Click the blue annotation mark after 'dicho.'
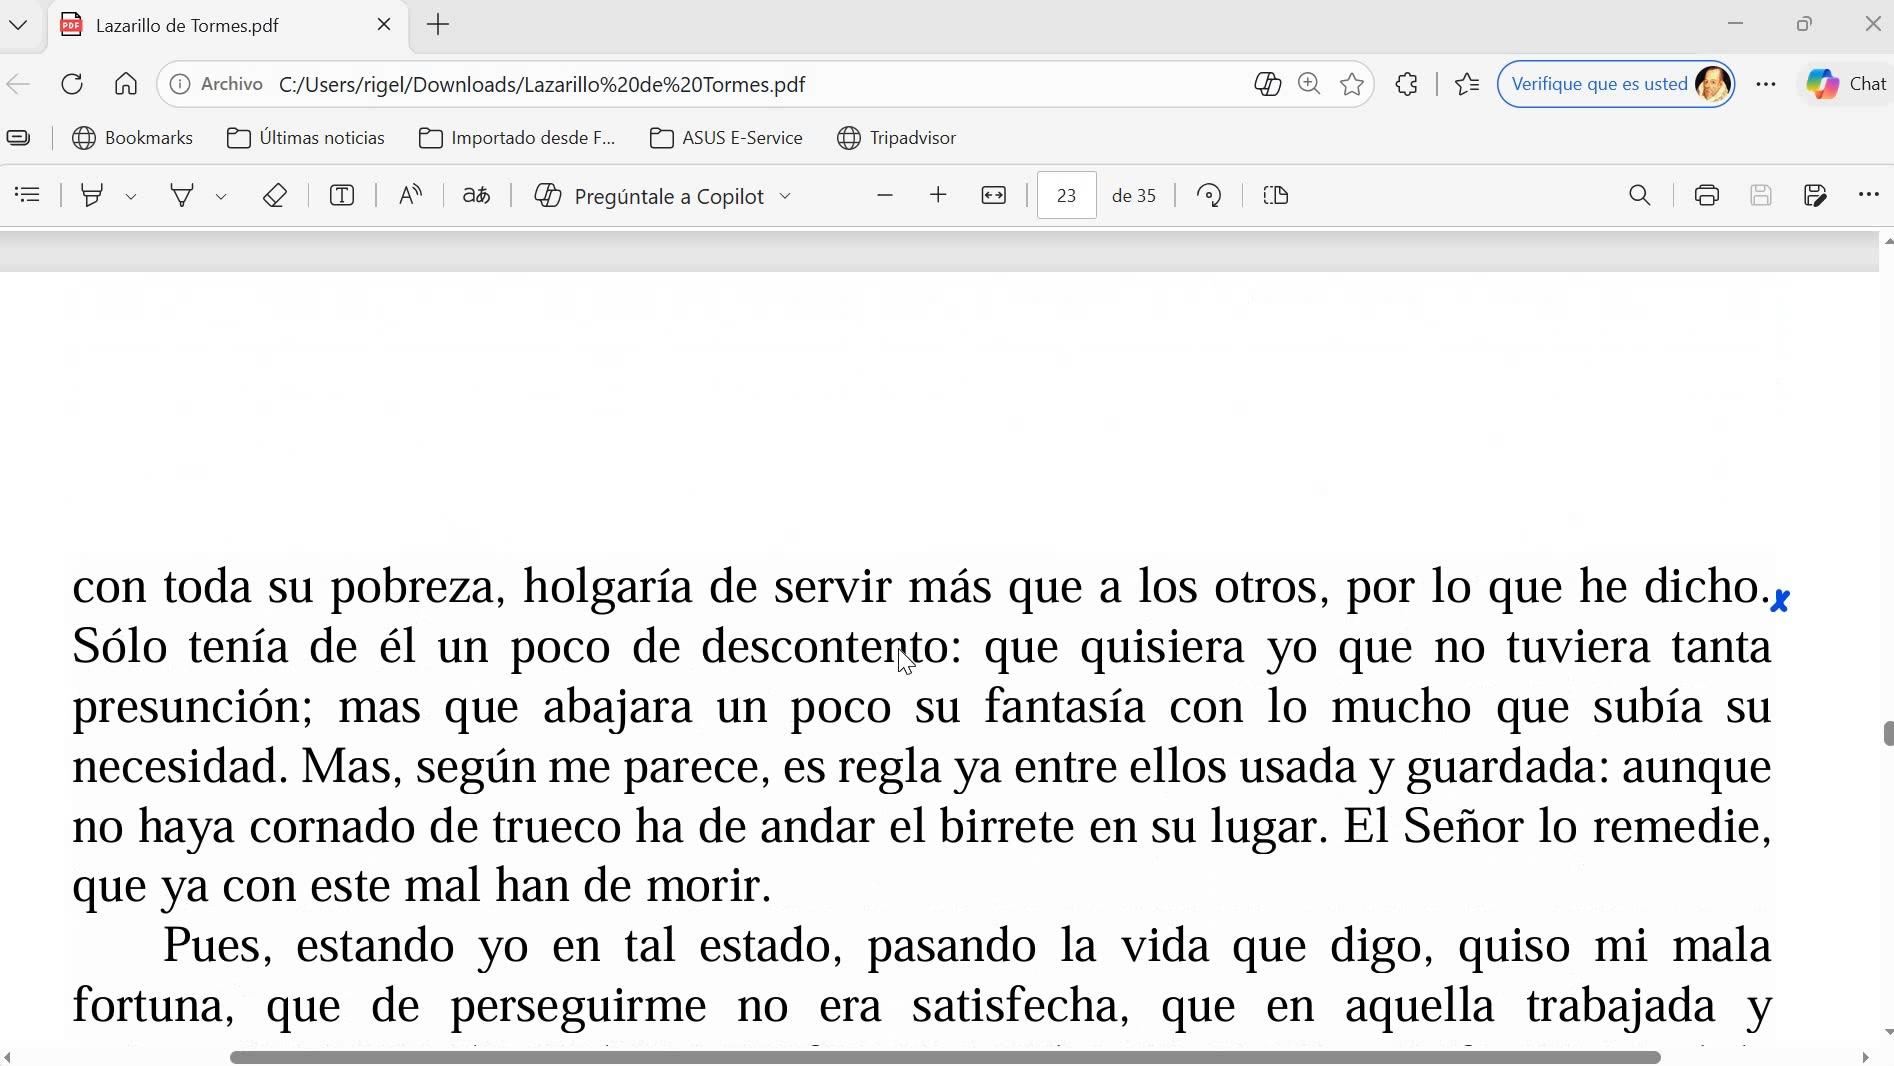Viewport: 1894px width, 1066px height. [x=1780, y=600]
